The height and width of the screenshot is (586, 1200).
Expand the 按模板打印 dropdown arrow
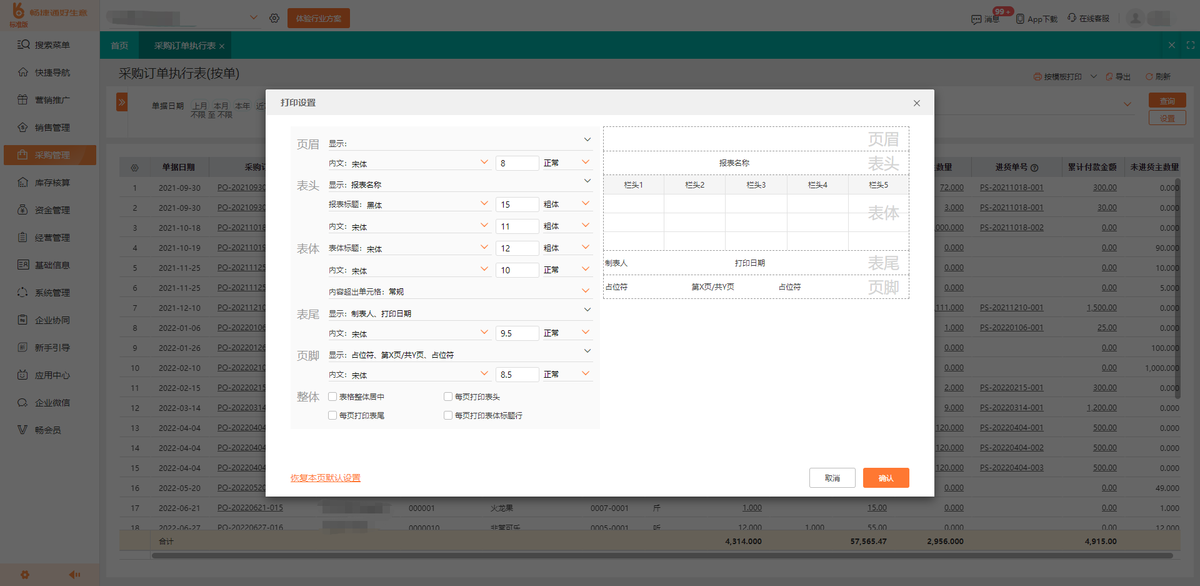(1094, 76)
